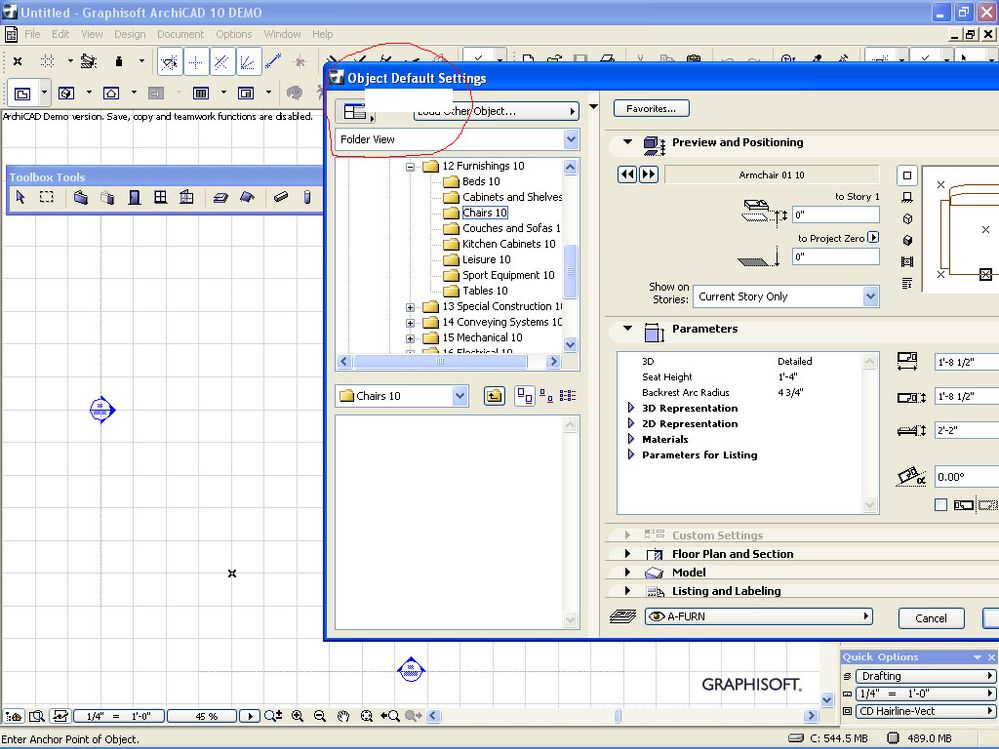Expand the 3D Representation parameter group

tap(631, 408)
